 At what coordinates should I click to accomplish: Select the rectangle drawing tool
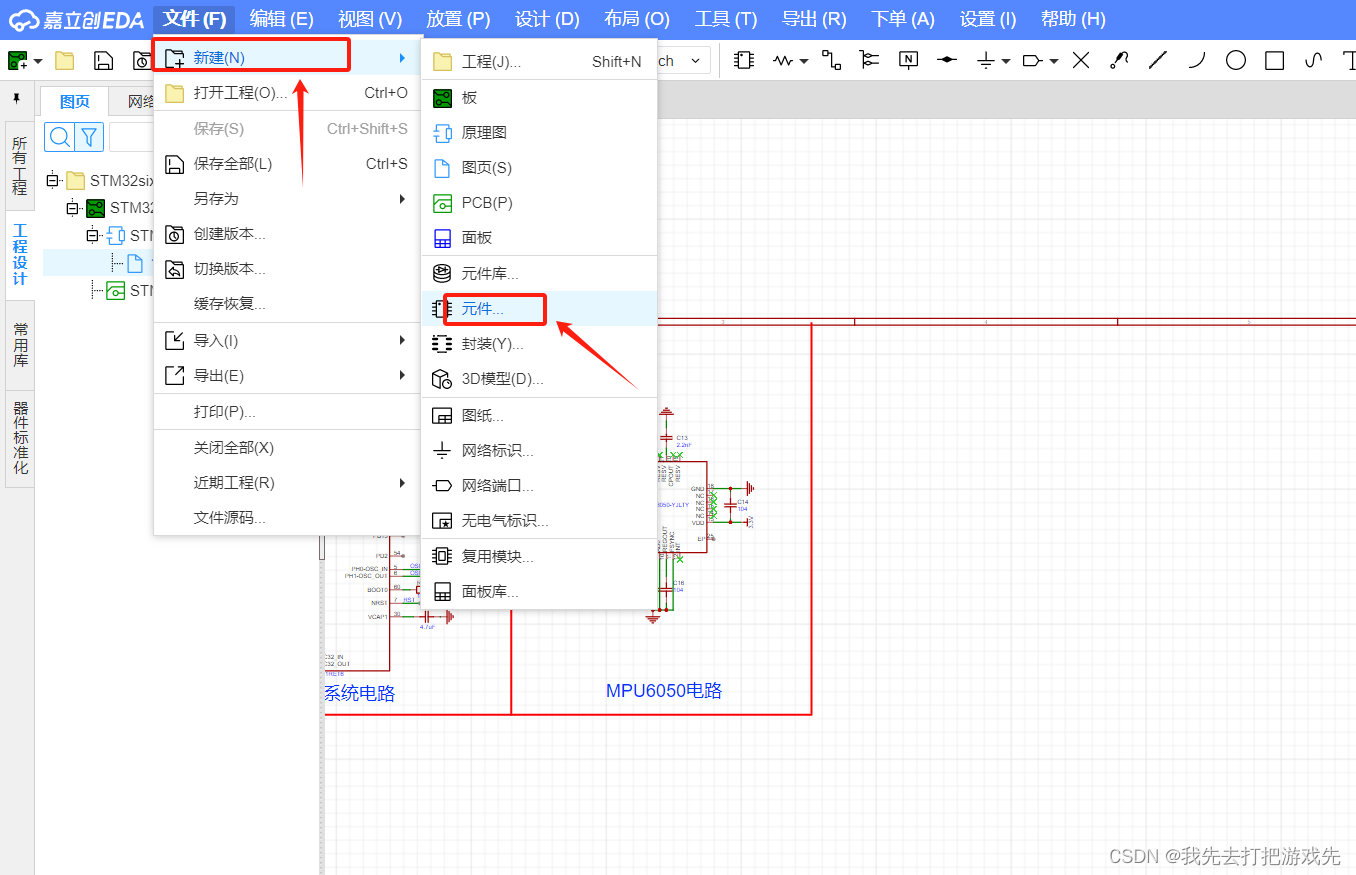click(1274, 60)
